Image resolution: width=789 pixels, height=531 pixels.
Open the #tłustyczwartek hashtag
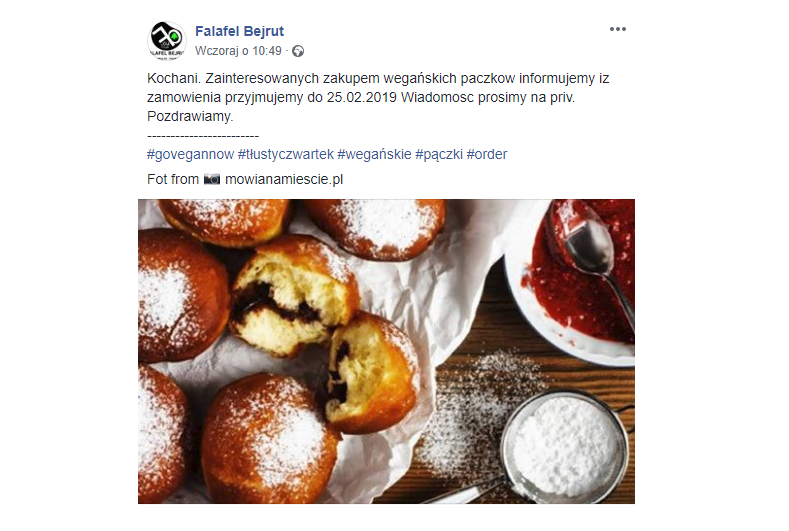(x=286, y=154)
